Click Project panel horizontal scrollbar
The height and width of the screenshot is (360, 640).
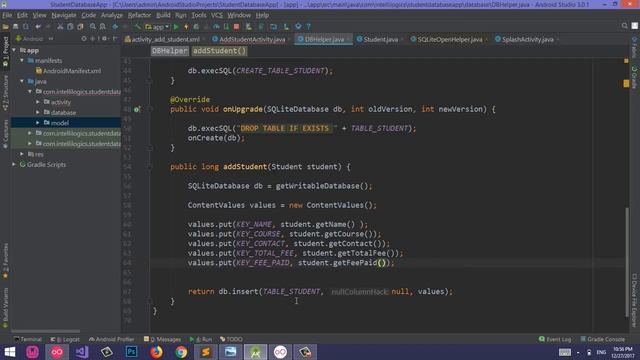click(x=45, y=331)
